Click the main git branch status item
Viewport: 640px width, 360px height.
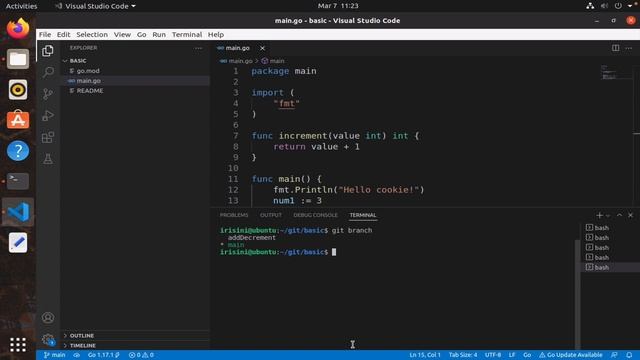tap(54, 355)
